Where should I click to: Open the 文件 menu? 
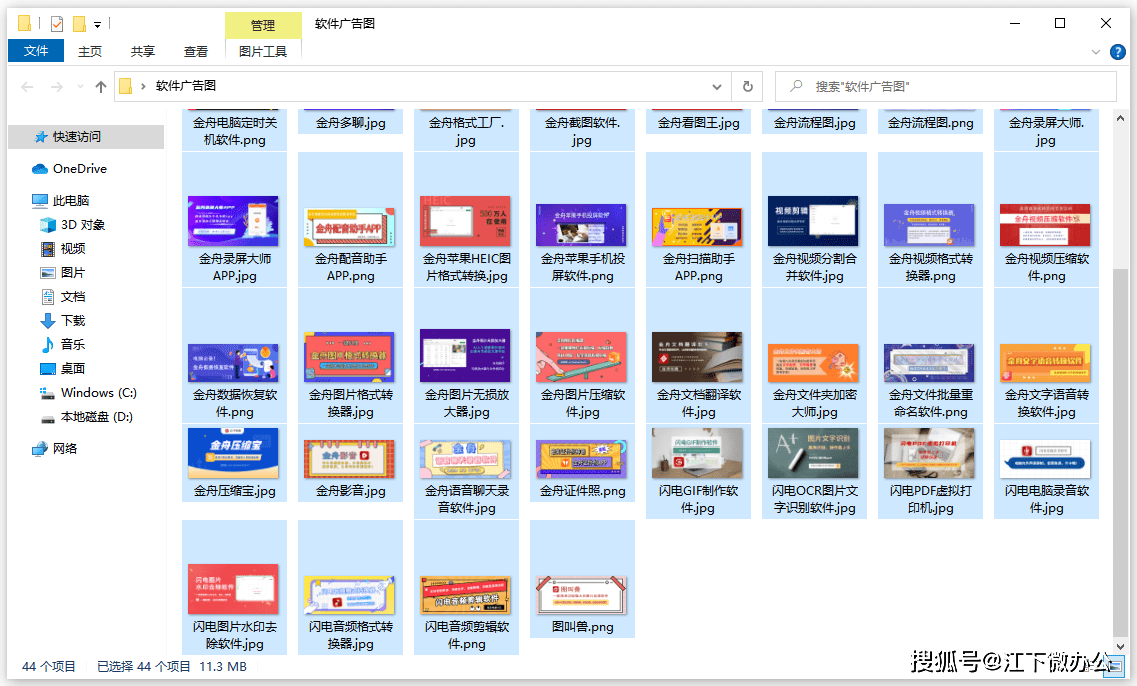[36, 51]
